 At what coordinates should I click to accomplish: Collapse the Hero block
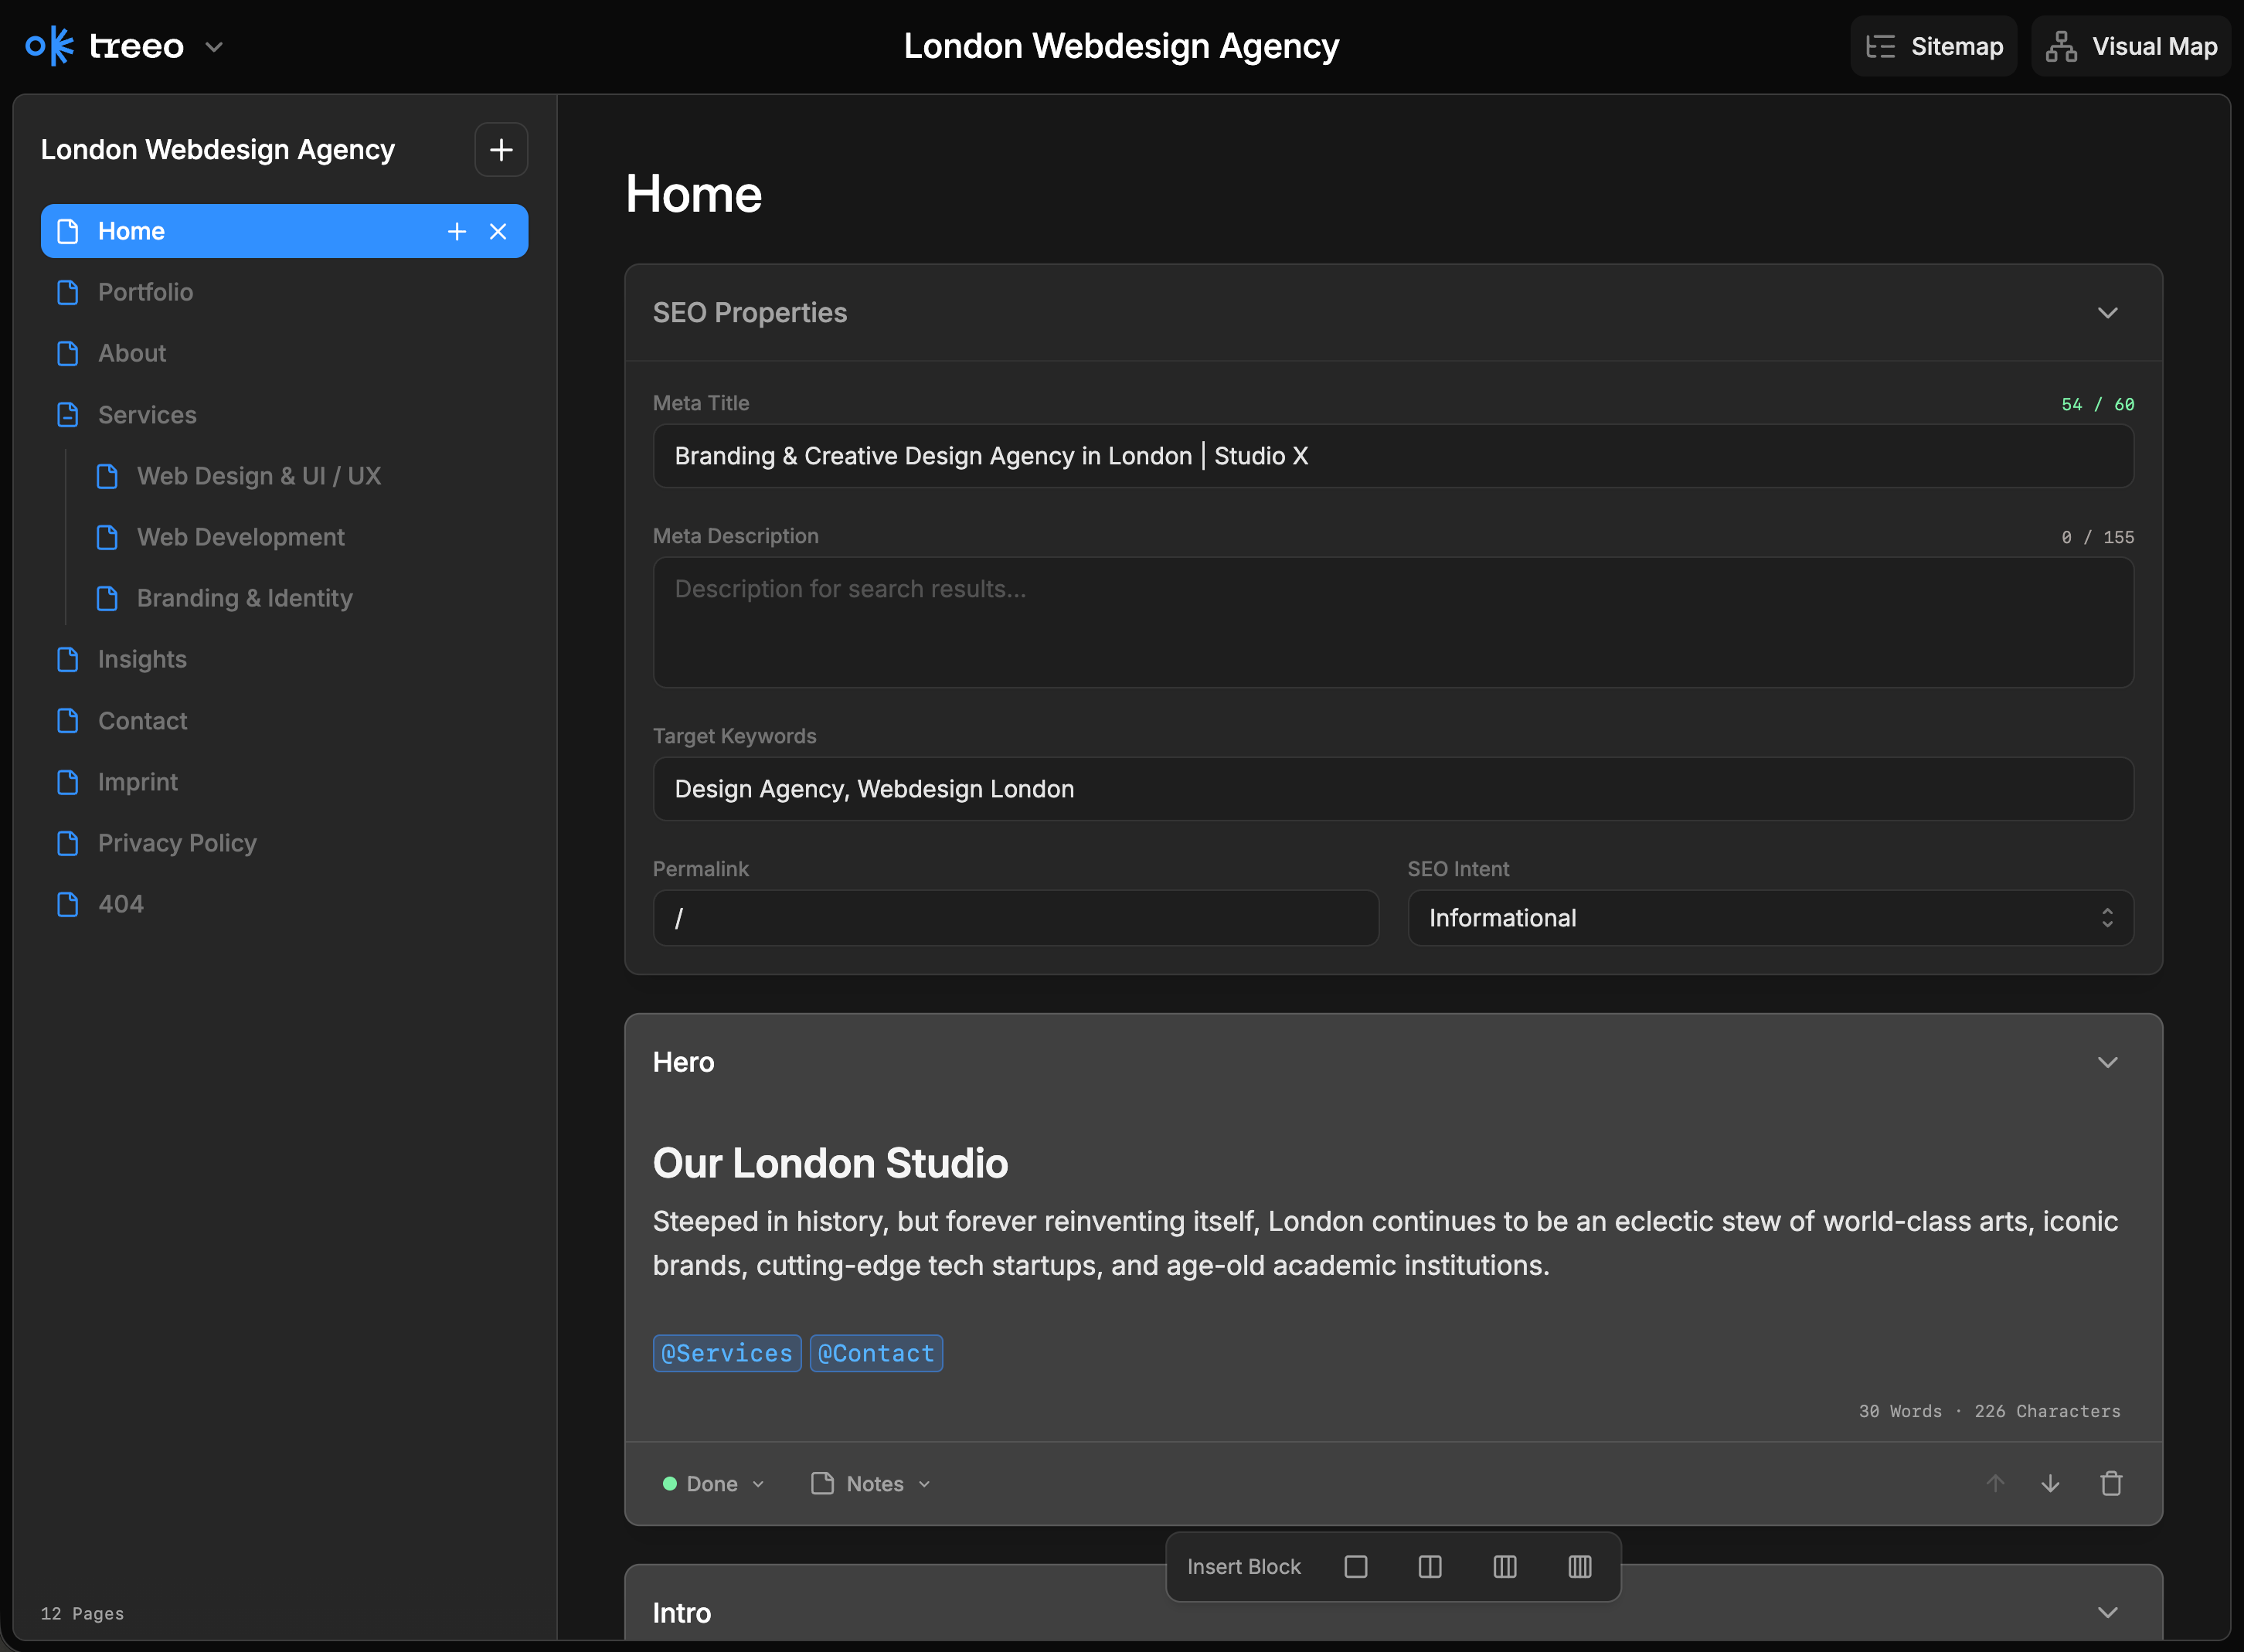(x=2107, y=1062)
